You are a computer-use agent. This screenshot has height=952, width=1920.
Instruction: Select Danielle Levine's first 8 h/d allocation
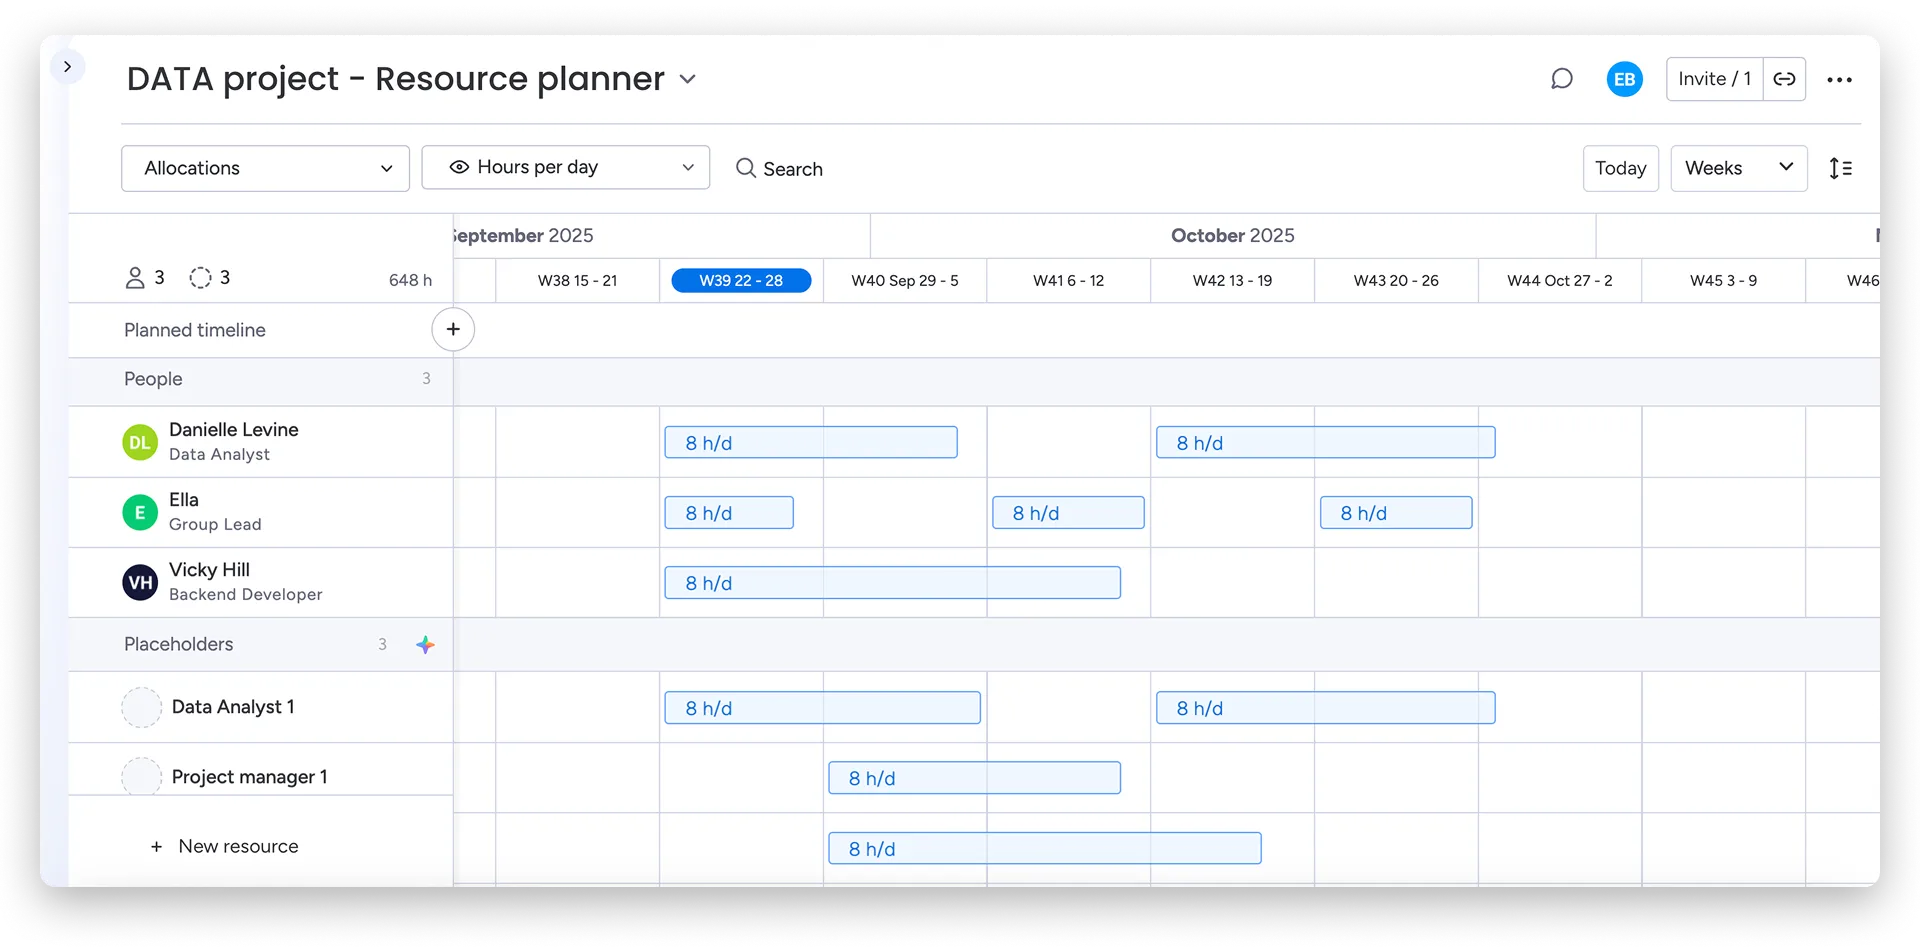(811, 442)
